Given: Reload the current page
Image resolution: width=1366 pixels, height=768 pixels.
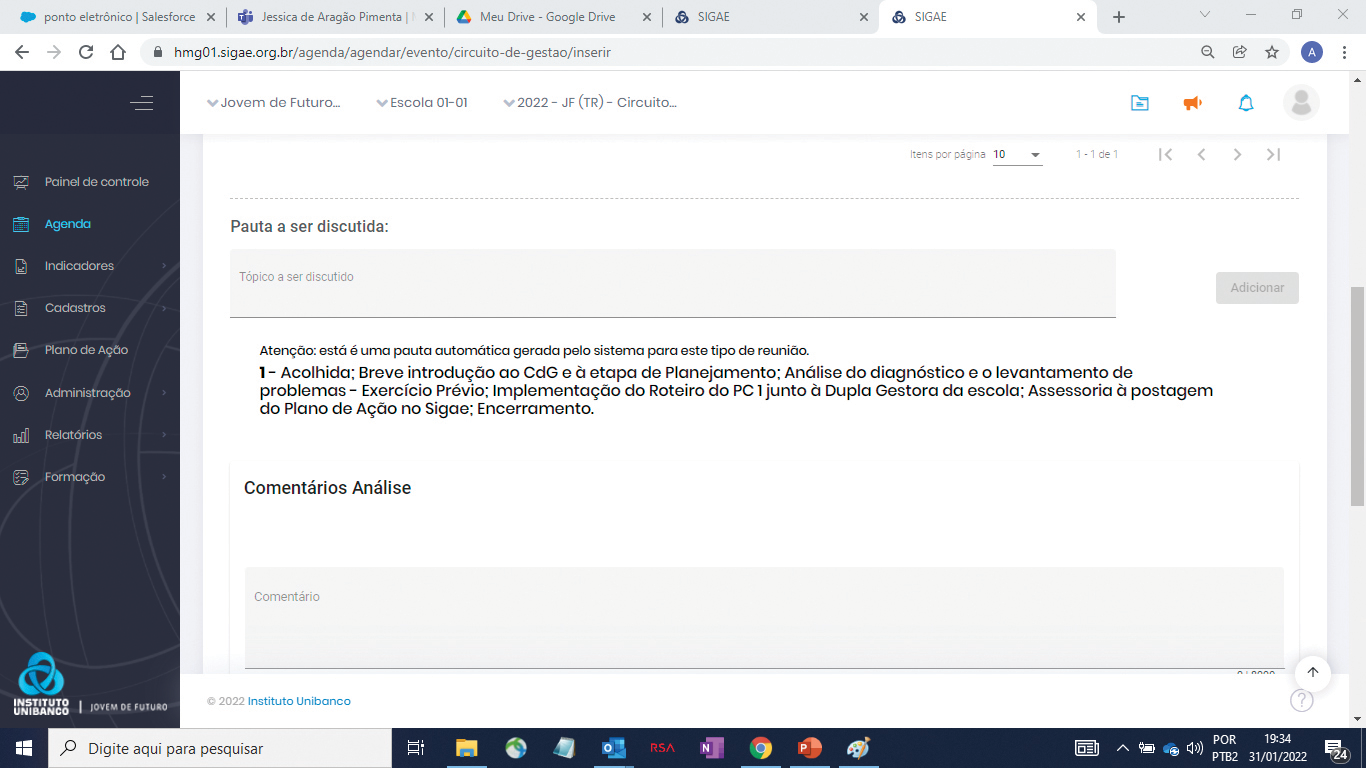Looking at the screenshot, I should tap(86, 52).
